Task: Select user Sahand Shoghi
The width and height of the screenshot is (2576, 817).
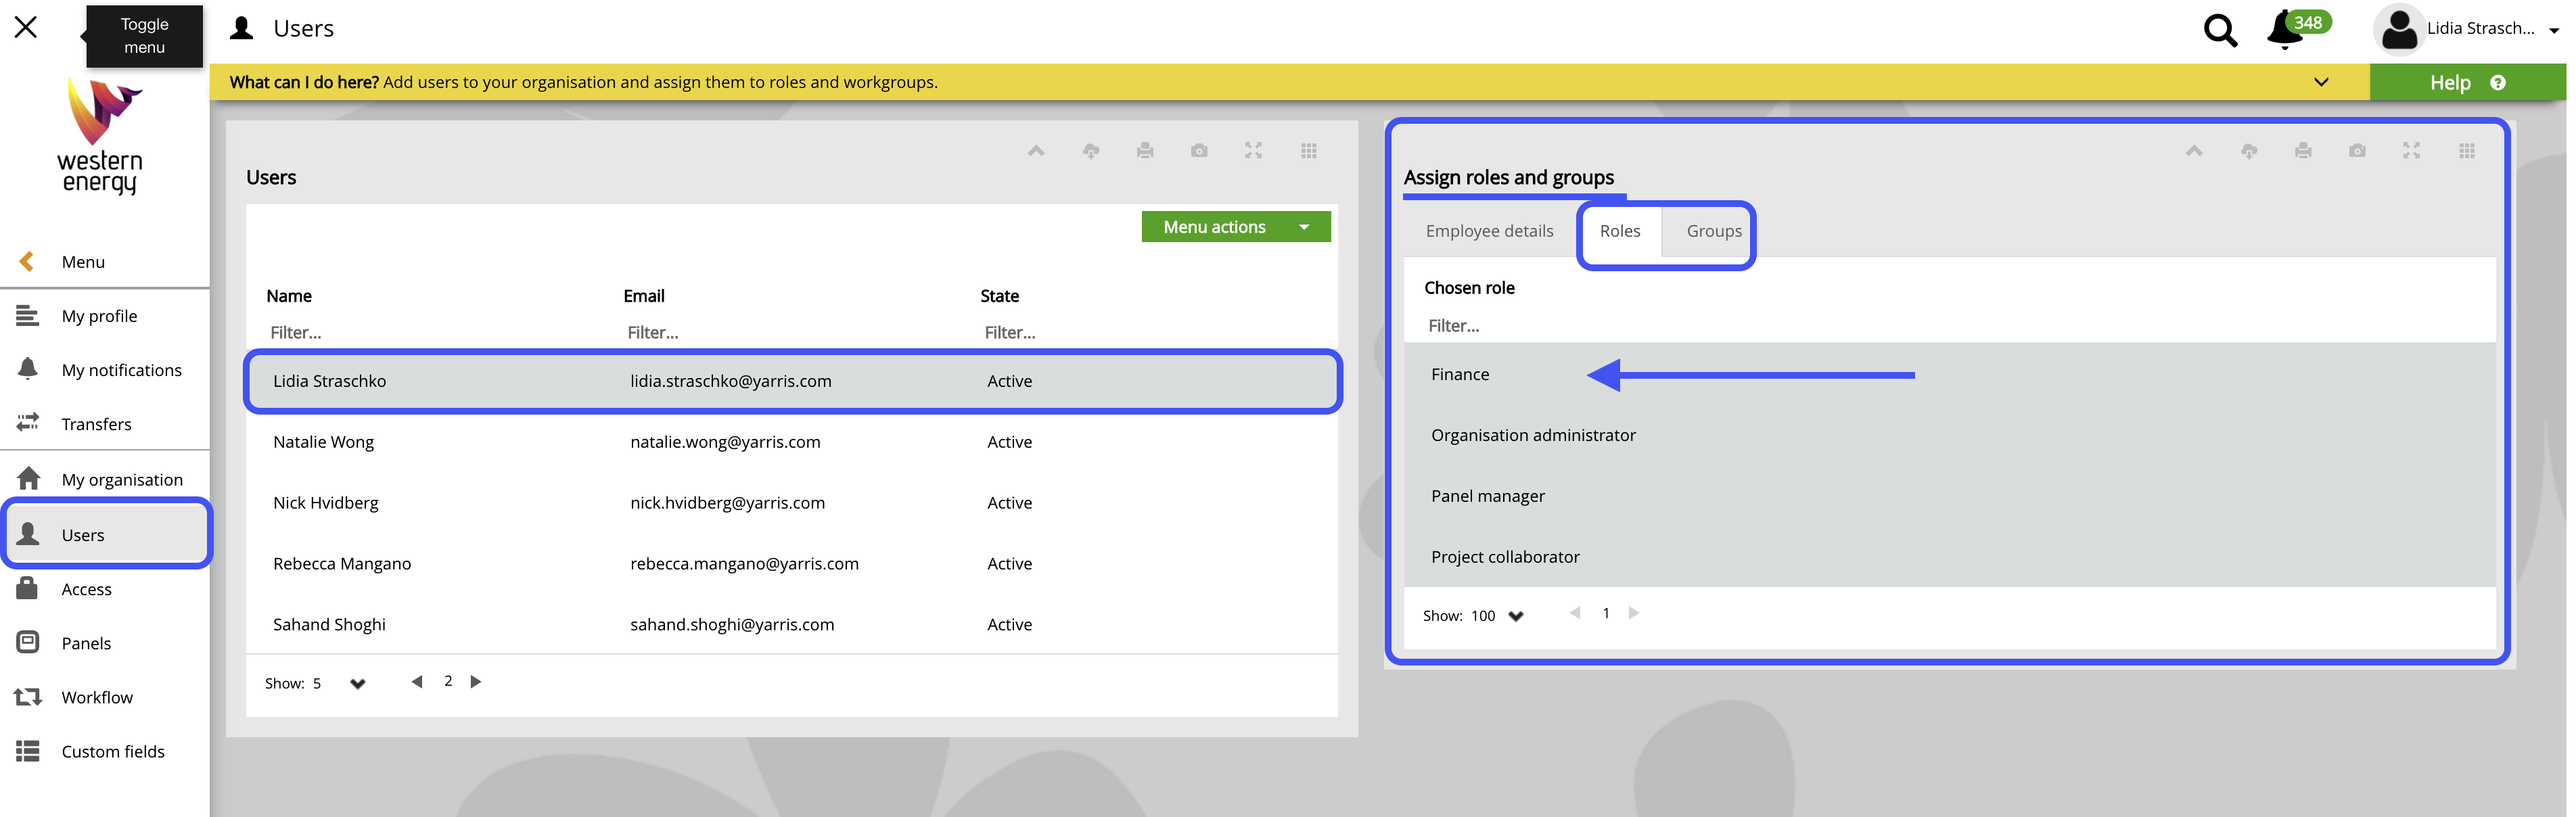Action: tap(329, 625)
